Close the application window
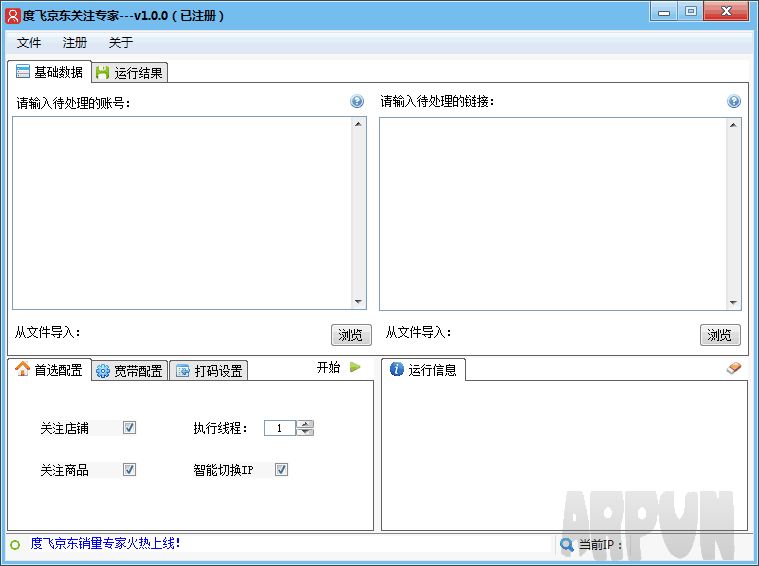The height and width of the screenshot is (566, 759). click(726, 12)
